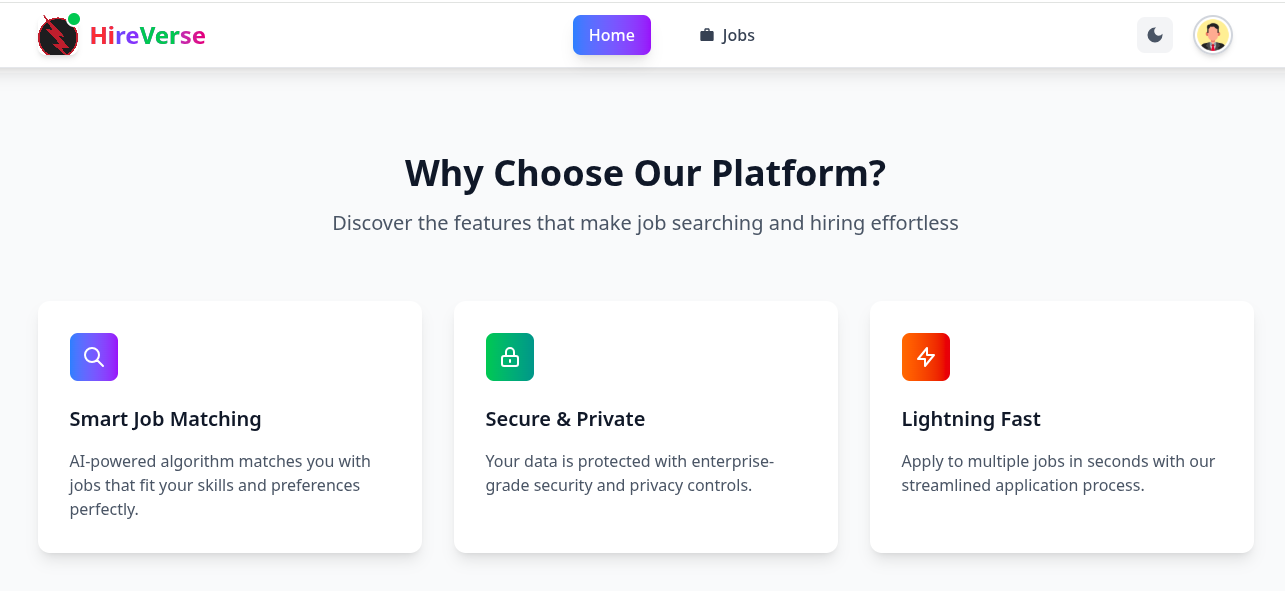Switch to the Home tab
Viewport: 1285px width, 591px height.
pos(611,34)
